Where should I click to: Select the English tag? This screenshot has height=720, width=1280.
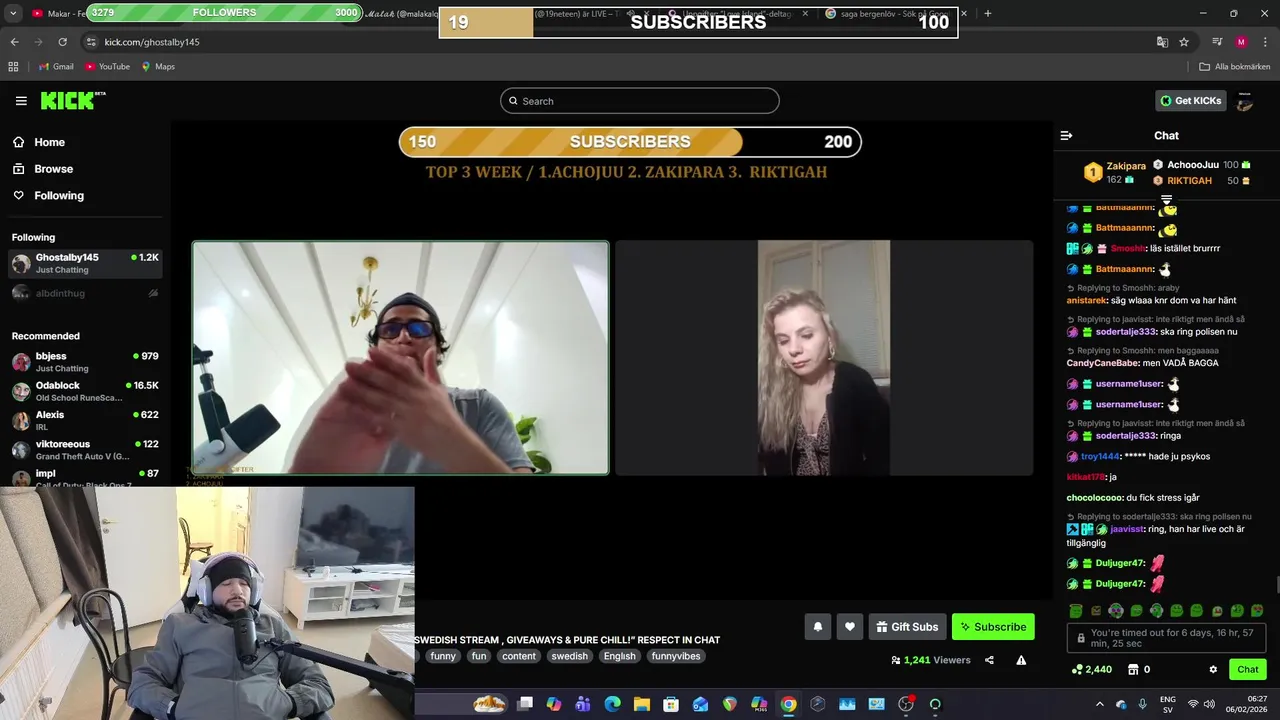click(x=619, y=656)
